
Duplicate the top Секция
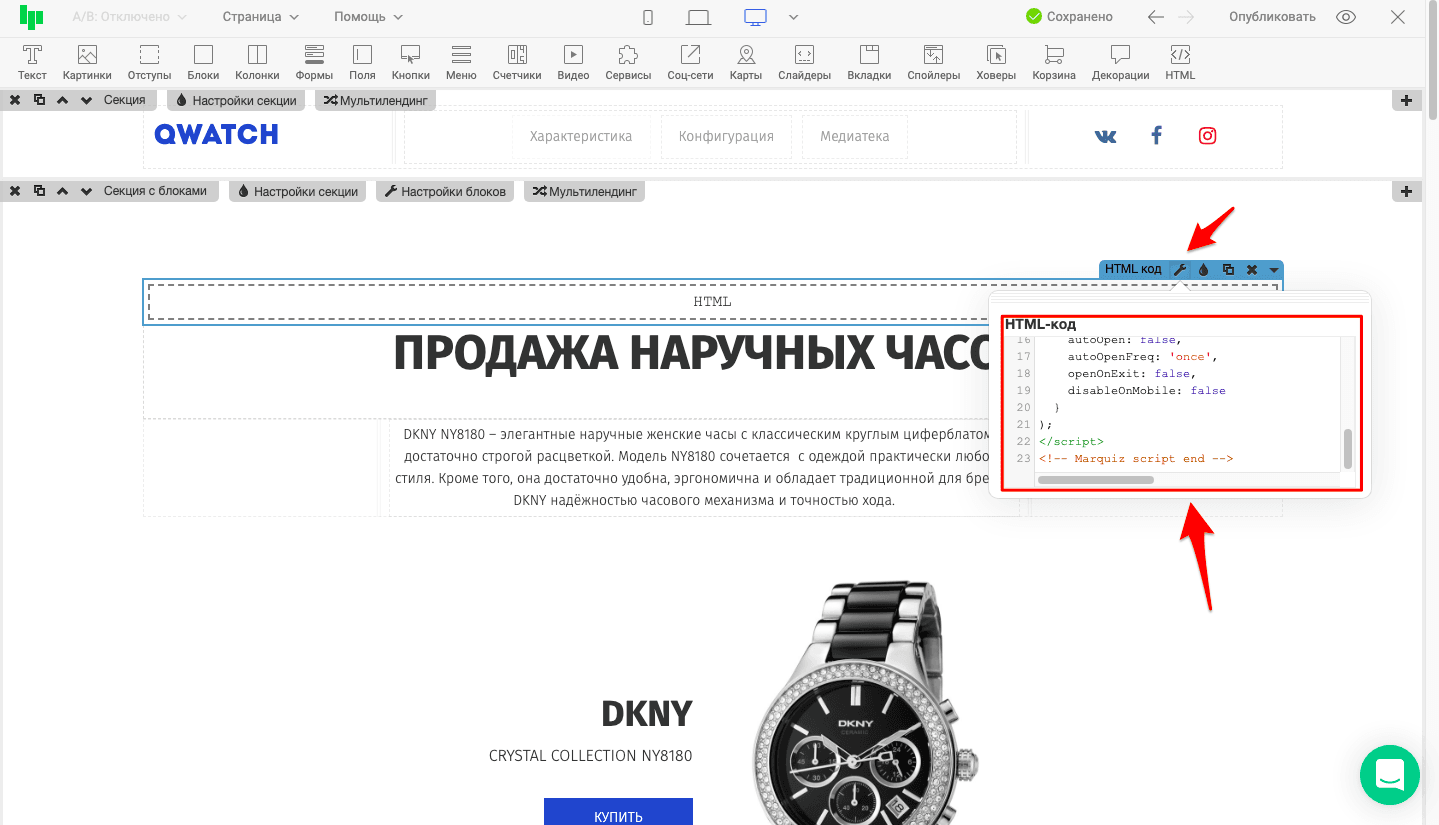pyautogui.click(x=39, y=100)
